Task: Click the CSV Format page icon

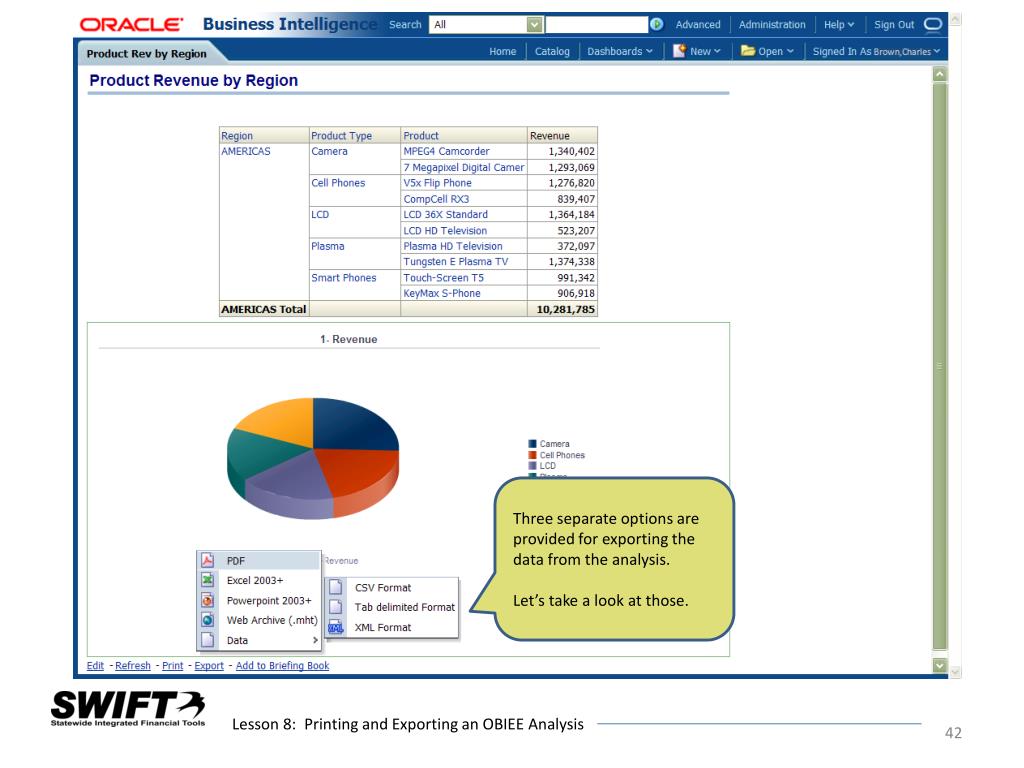Action: (x=336, y=587)
